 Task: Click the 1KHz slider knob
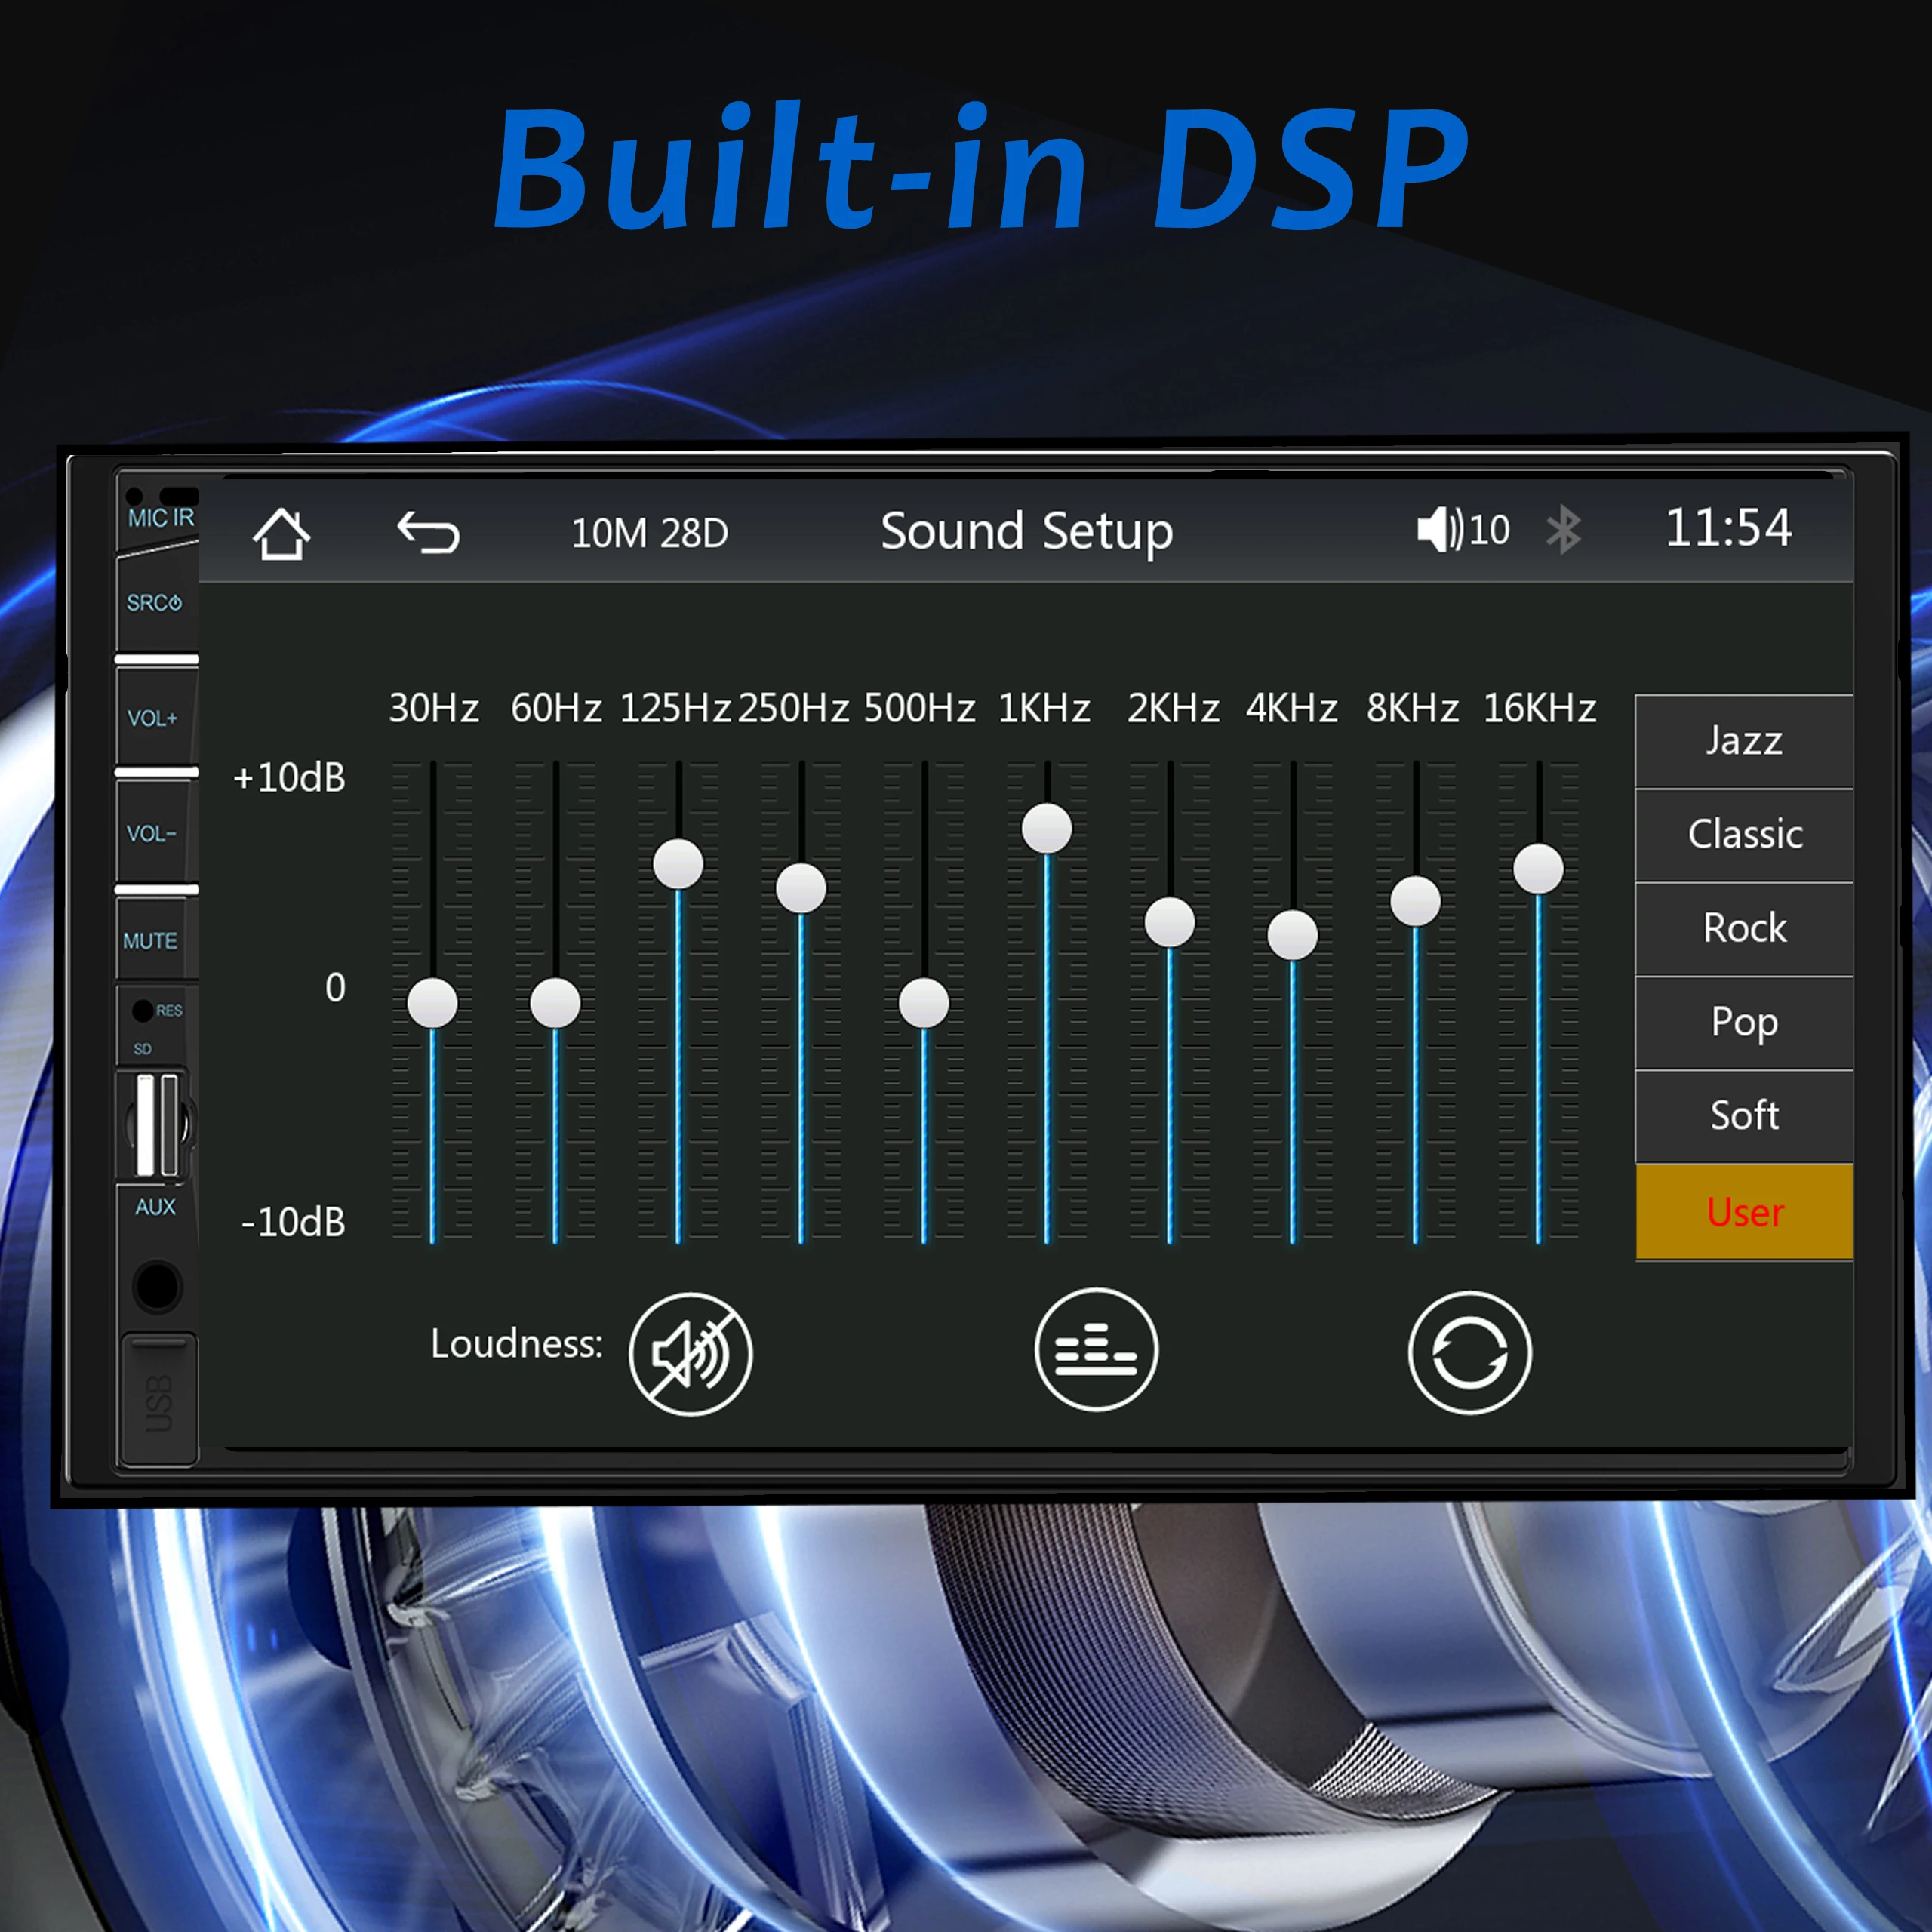(1047, 828)
